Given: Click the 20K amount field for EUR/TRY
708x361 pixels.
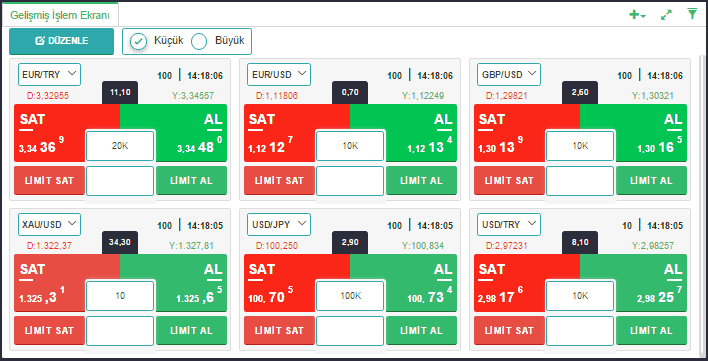Looking at the screenshot, I should tap(120, 146).
